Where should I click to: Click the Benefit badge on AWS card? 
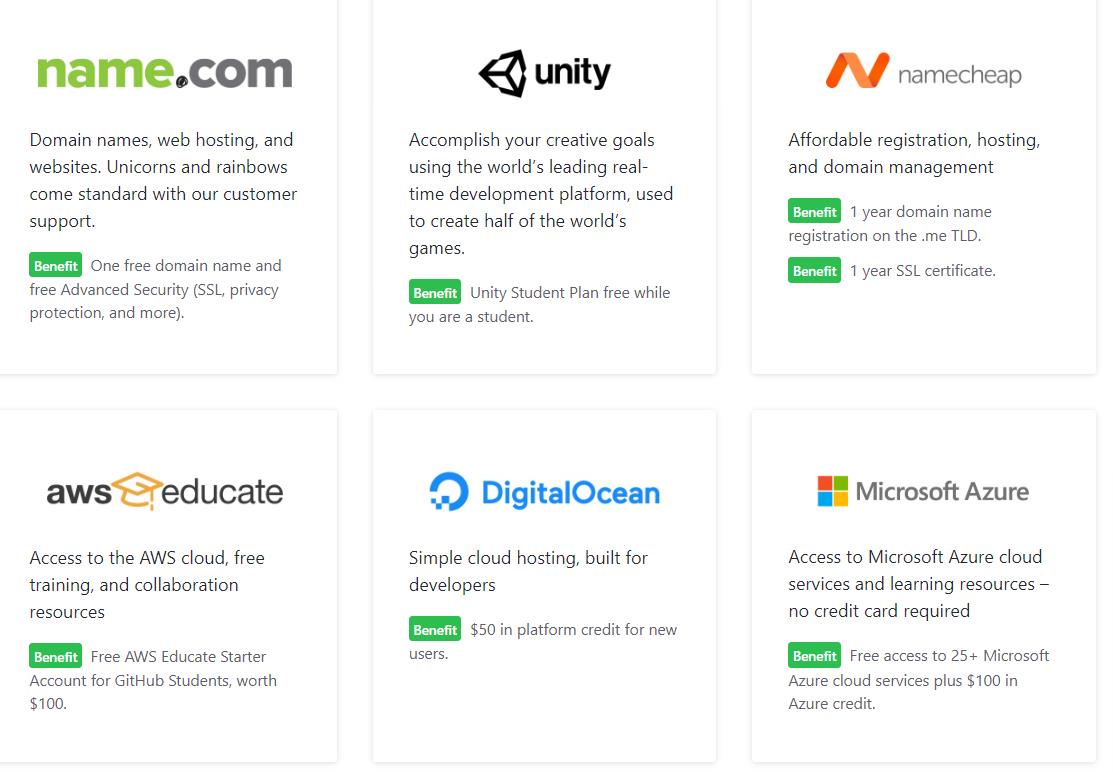click(55, 657)
